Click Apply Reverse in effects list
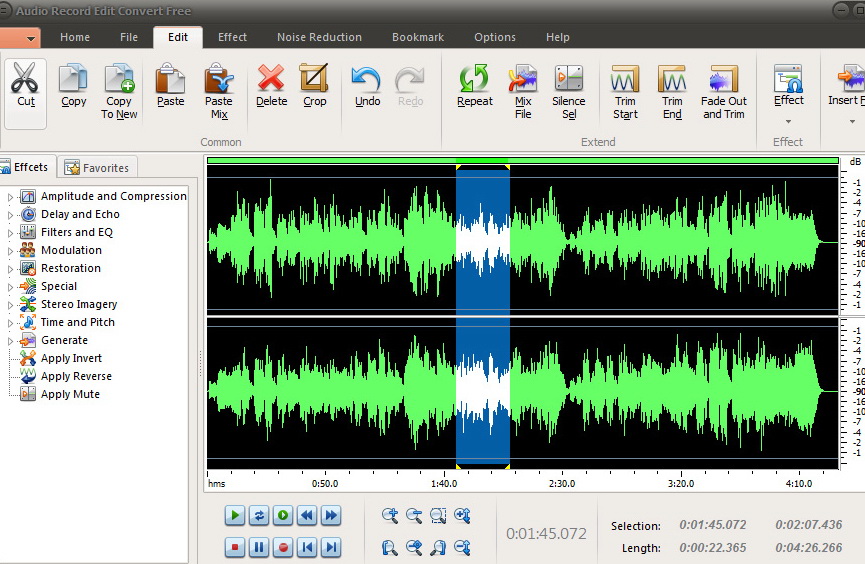The width and height of the screenshot is (865, 564). click(x=76, y=376)
